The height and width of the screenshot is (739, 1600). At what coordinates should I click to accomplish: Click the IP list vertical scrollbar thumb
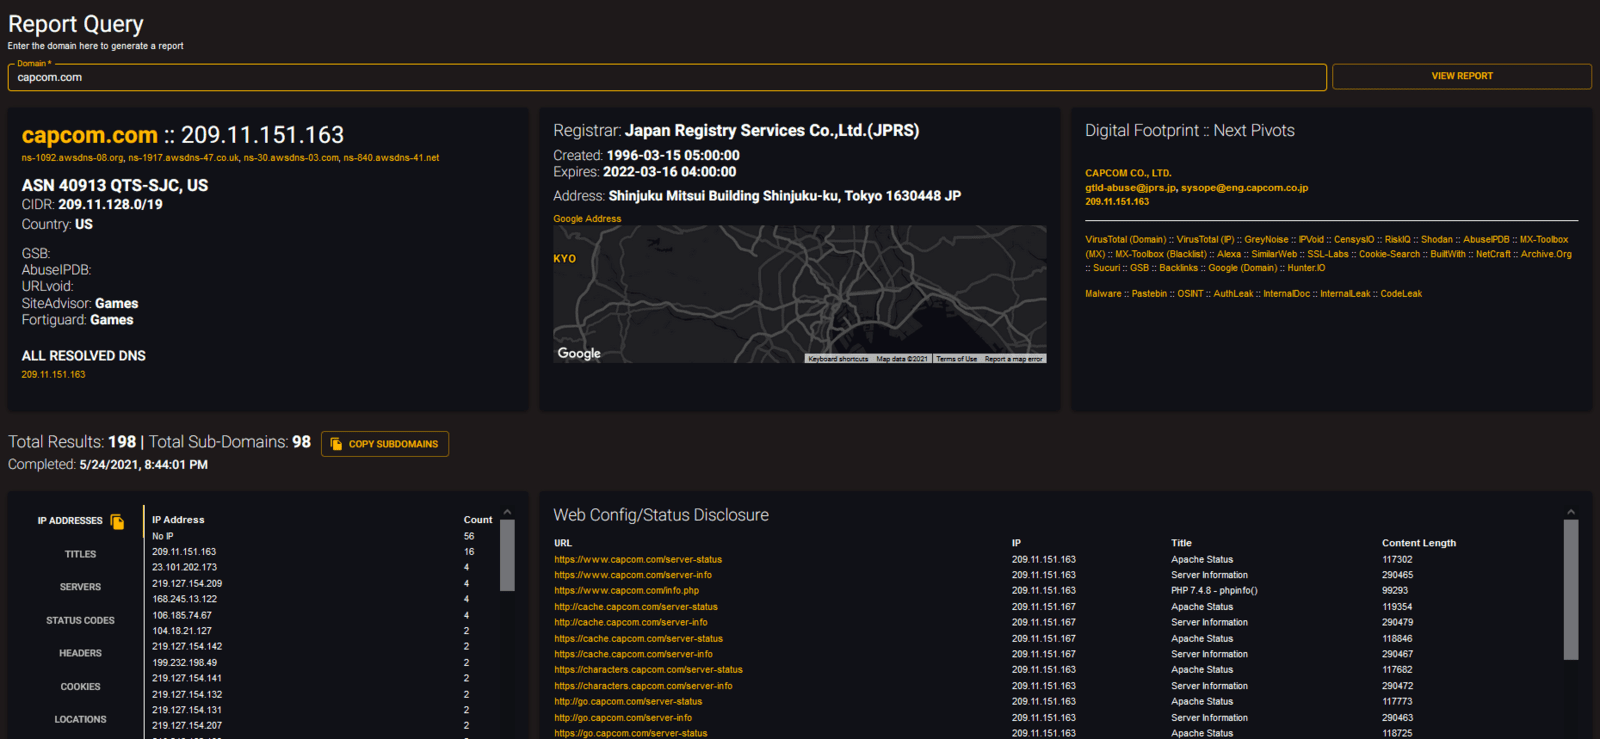(507, 555)
